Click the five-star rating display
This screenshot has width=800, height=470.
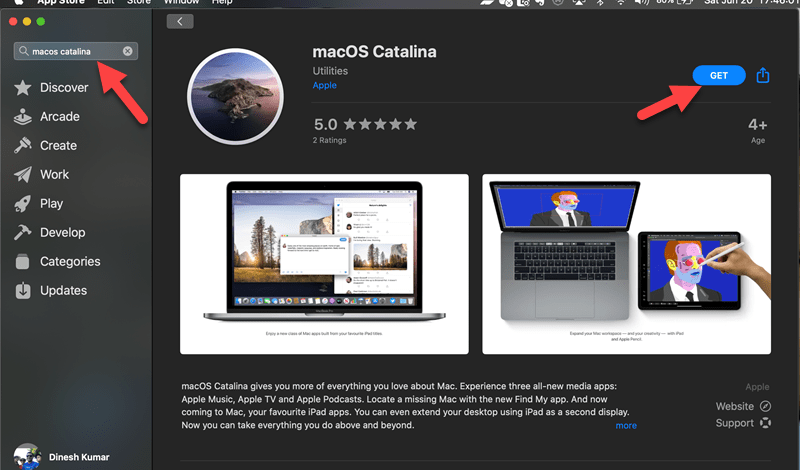click(380, 124)
